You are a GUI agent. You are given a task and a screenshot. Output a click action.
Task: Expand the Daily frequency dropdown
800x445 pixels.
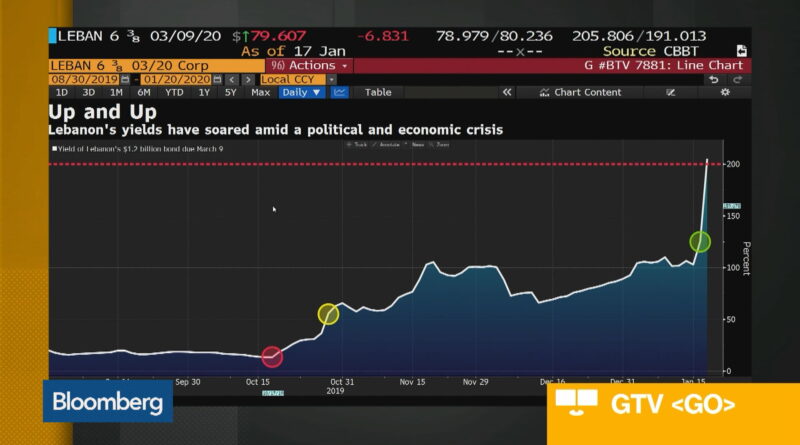pos(302,92)
